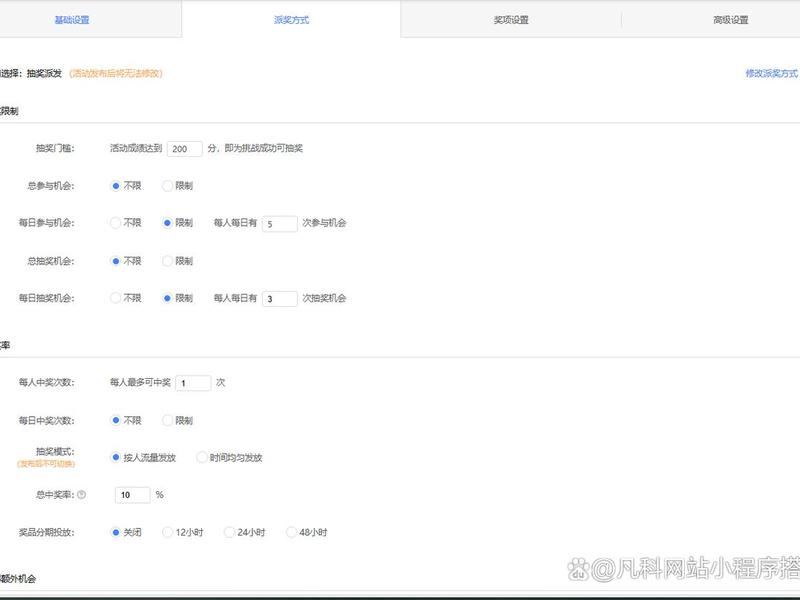Choose 不限 for 每日参与机会
This screenshot has height=600, width=800.
(116, 223)
